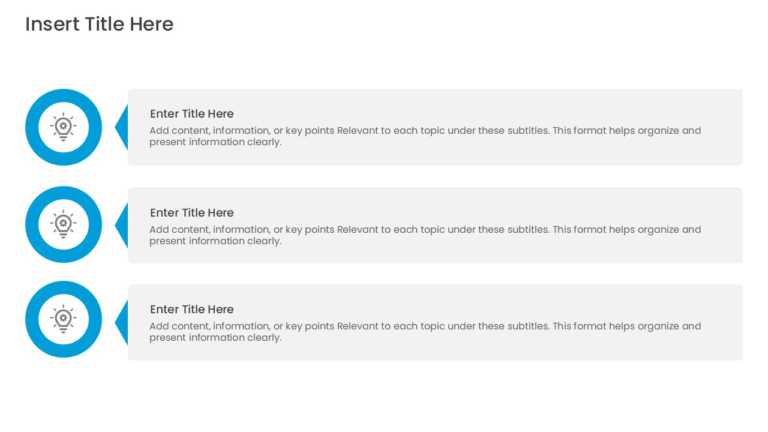Click first "Enter Title Here" subtitle

(x=192, y=114)
